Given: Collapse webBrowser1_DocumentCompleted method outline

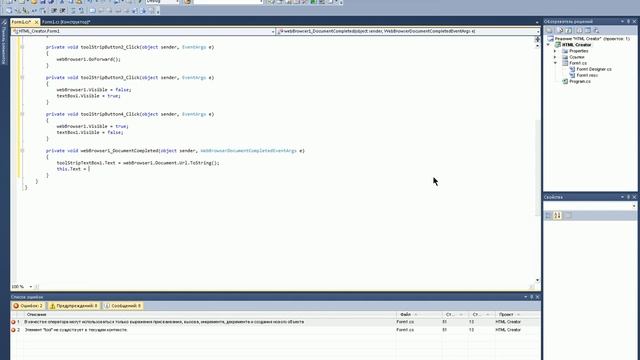Looking at the screenshot, I should point(22,151).
